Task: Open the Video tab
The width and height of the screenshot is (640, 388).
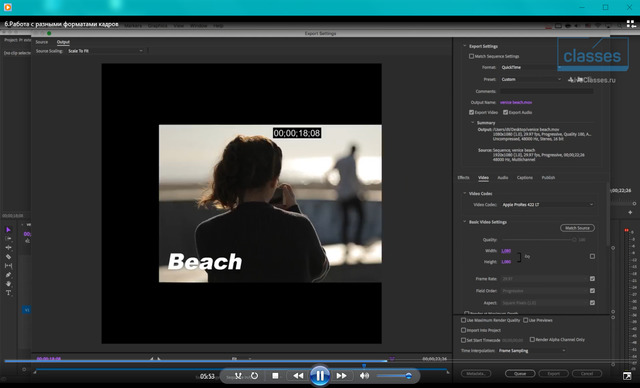Action: (x=483, y=177)
